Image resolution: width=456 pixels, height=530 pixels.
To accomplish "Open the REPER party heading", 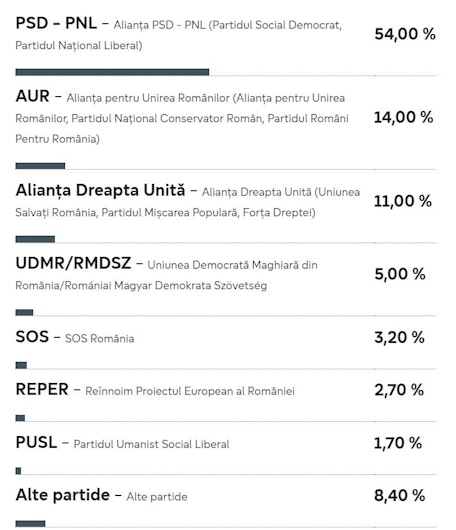I will click(x=42, y=389).
